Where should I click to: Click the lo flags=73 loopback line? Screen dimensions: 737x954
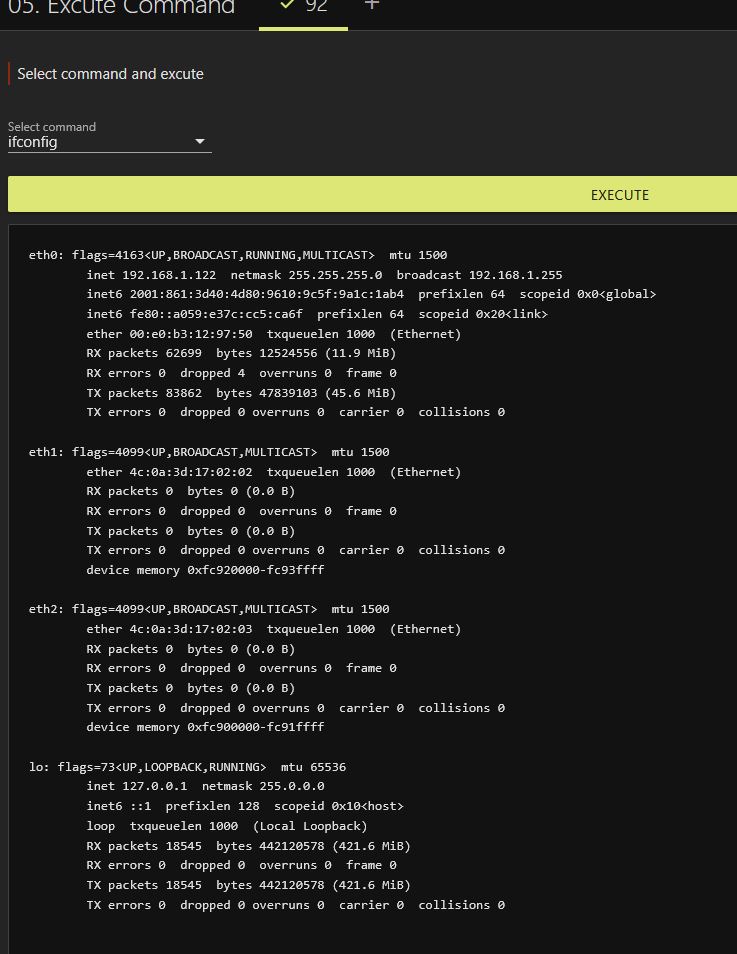(187, 767)
